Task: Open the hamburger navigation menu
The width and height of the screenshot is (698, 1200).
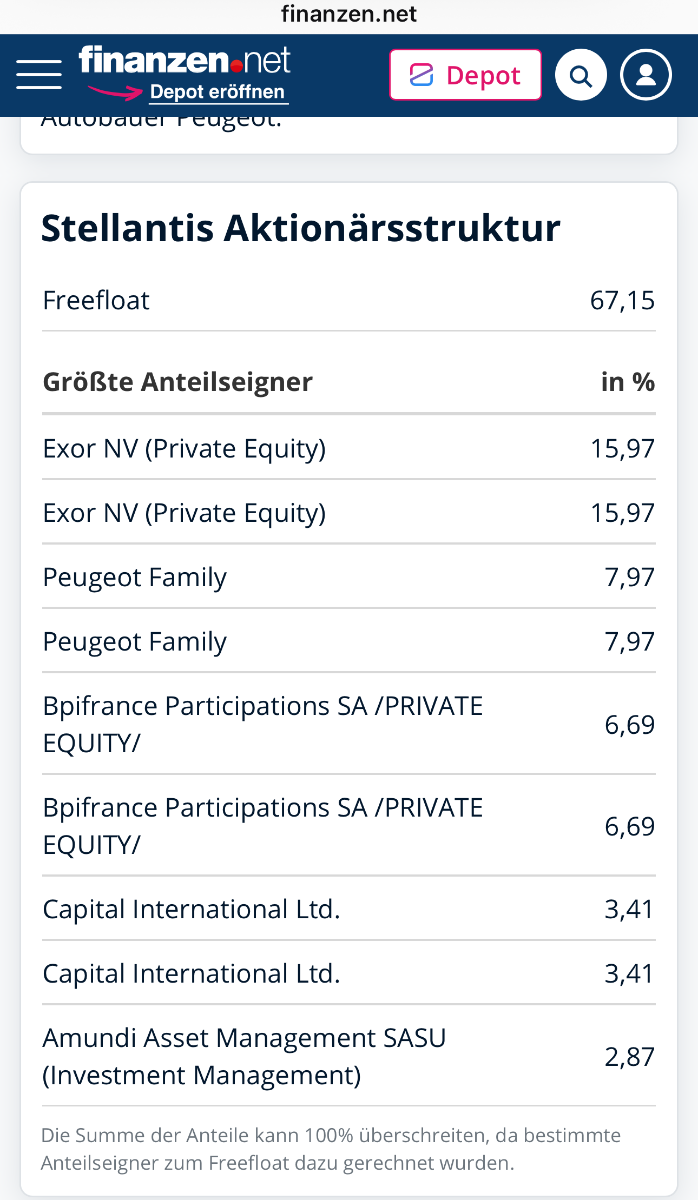Action: coord(39,75)
